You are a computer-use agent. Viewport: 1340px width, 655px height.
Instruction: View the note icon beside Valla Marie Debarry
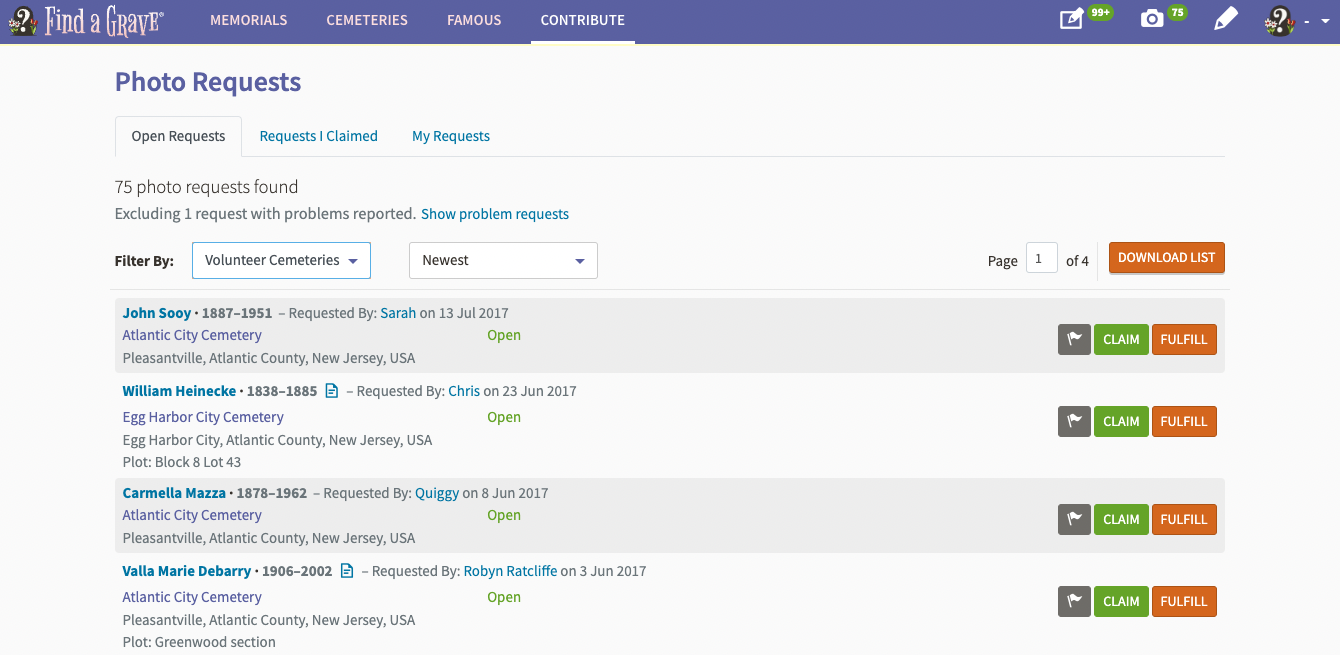pos(347,571)
